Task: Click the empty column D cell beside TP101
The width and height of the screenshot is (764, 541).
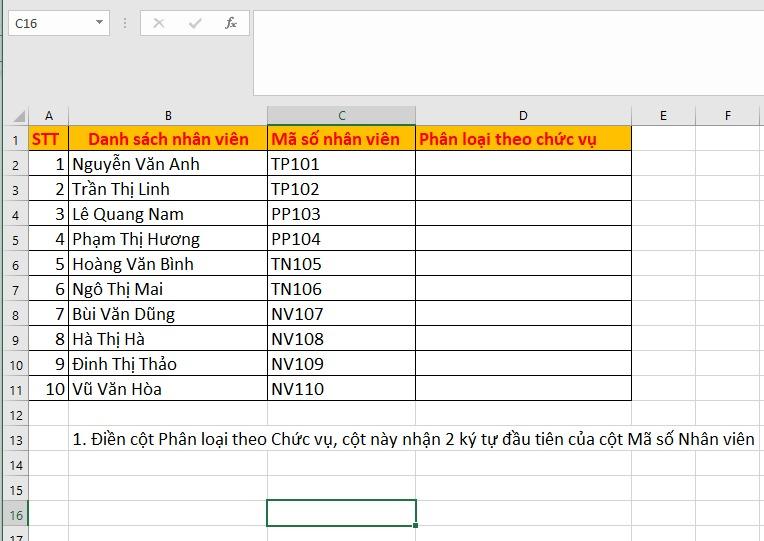Action: coord(523,164)
